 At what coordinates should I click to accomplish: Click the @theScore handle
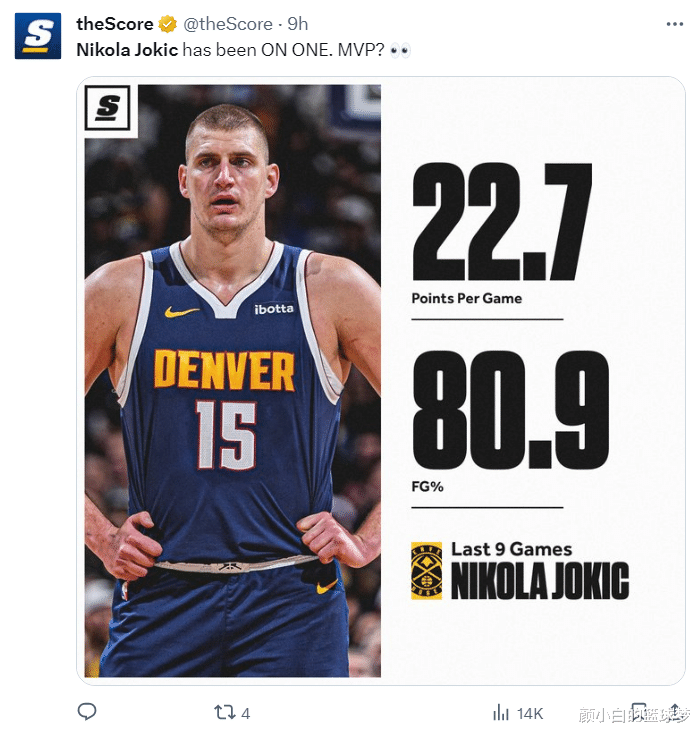tap(228, 24)
